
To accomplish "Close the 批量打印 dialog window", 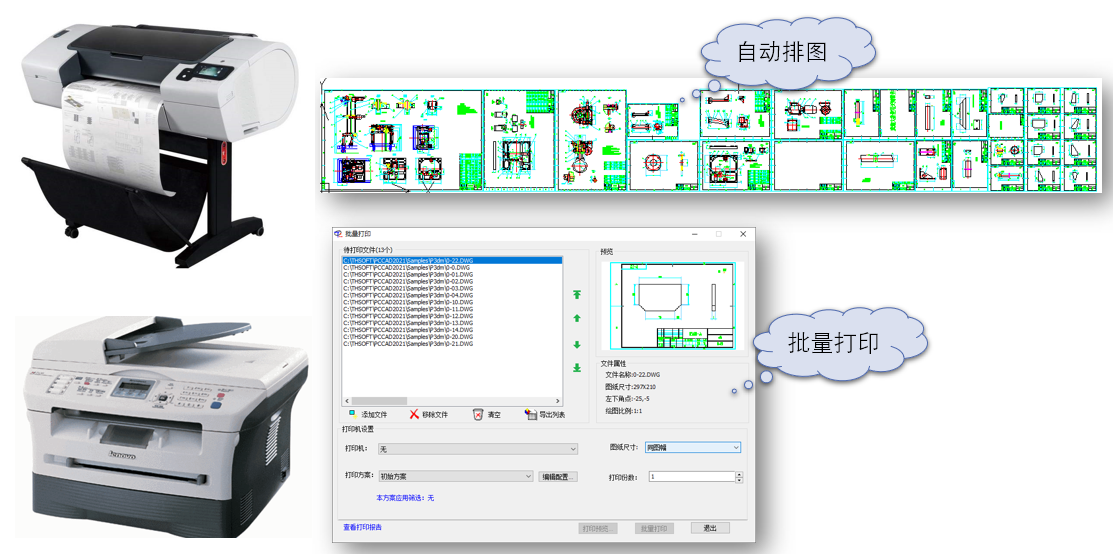I will [x=742, y=234].
